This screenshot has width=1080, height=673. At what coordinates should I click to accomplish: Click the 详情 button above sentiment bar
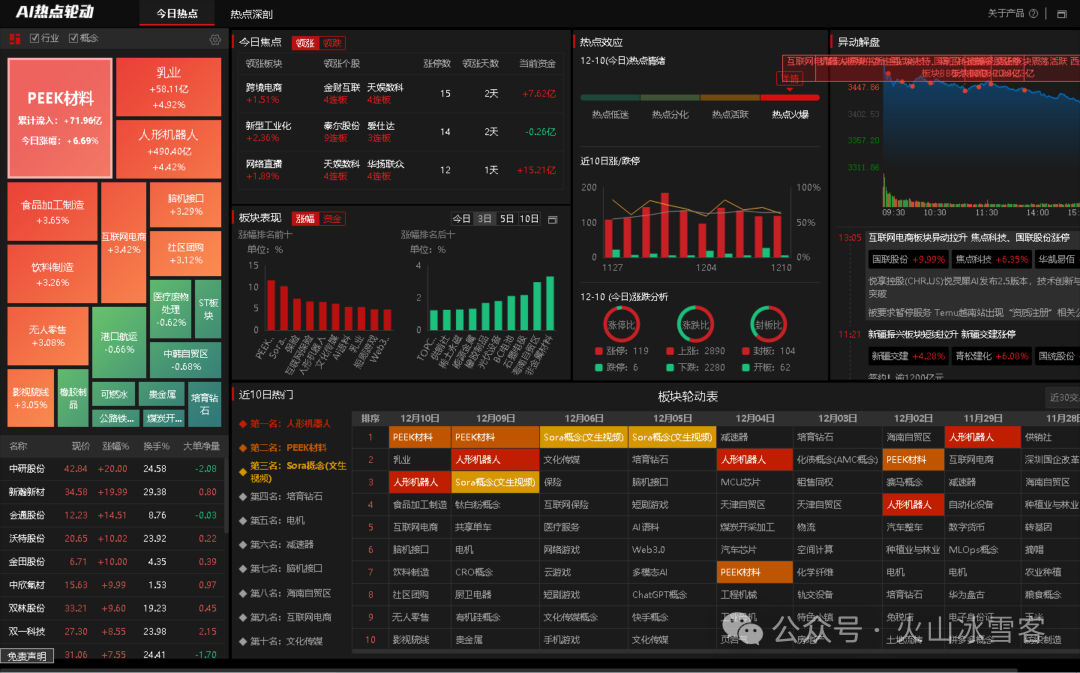[789, 78]
